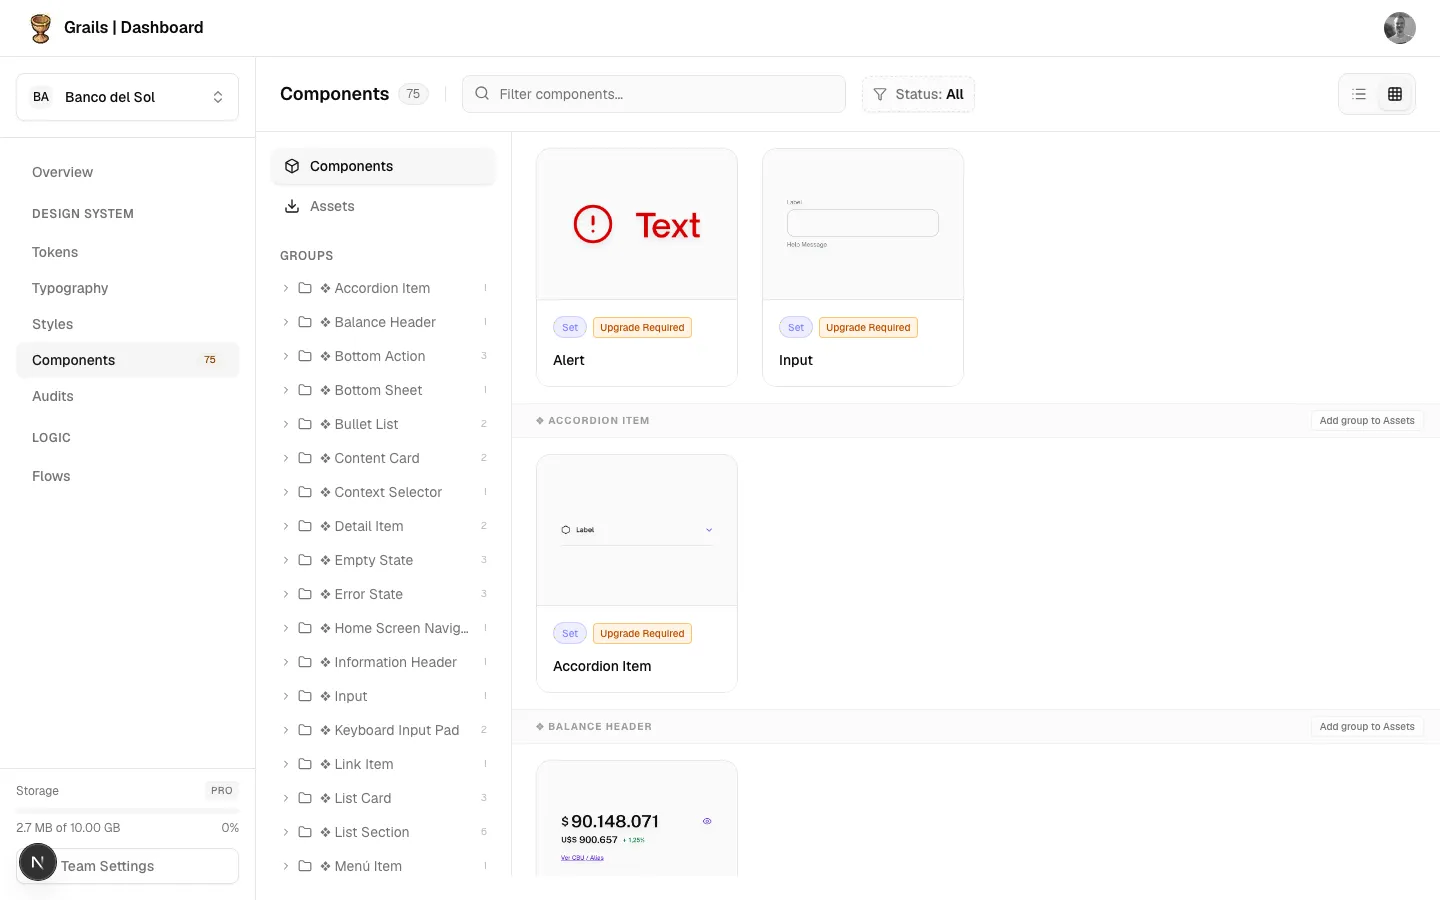
Task: Click the cube icon next to Components
Action: [292, 166]
